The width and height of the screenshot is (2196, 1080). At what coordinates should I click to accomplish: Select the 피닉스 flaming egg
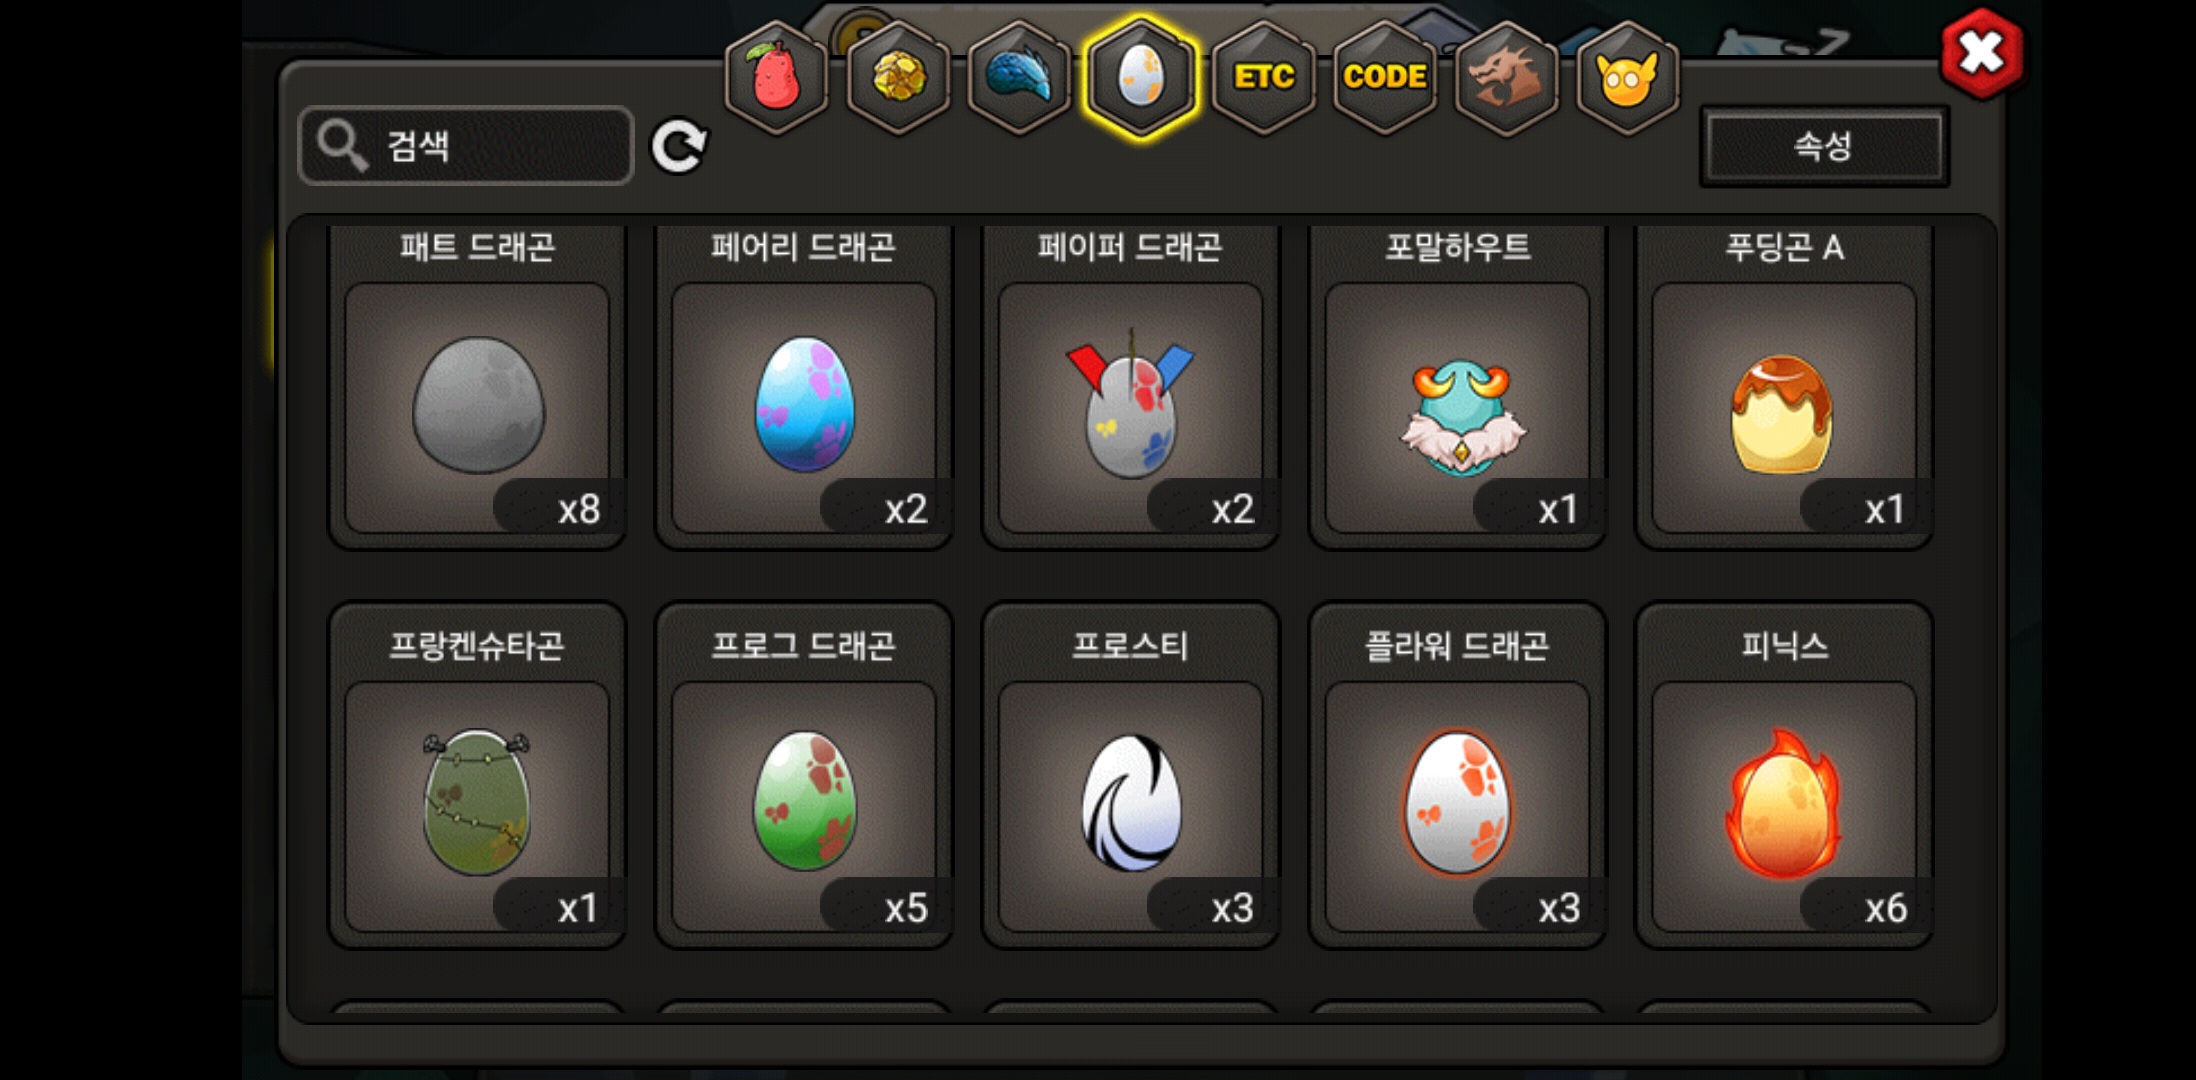tap(1784, 776)
